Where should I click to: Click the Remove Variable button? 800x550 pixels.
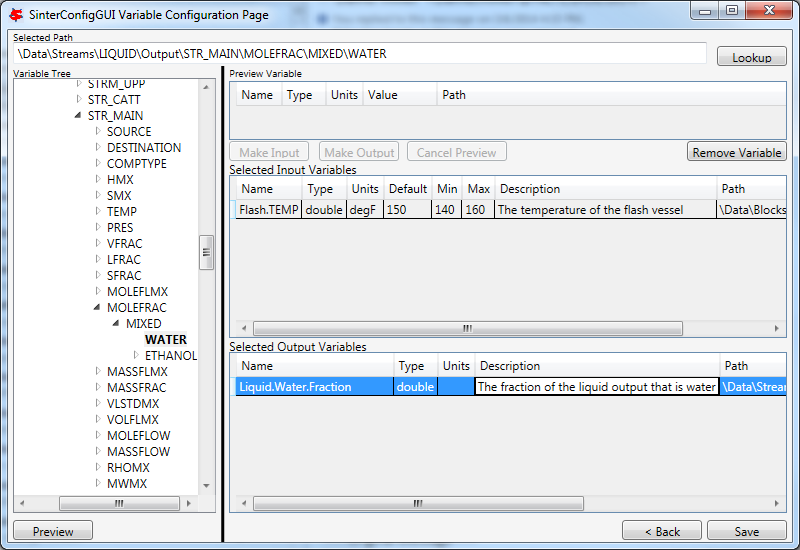click(x=737, y=153)
